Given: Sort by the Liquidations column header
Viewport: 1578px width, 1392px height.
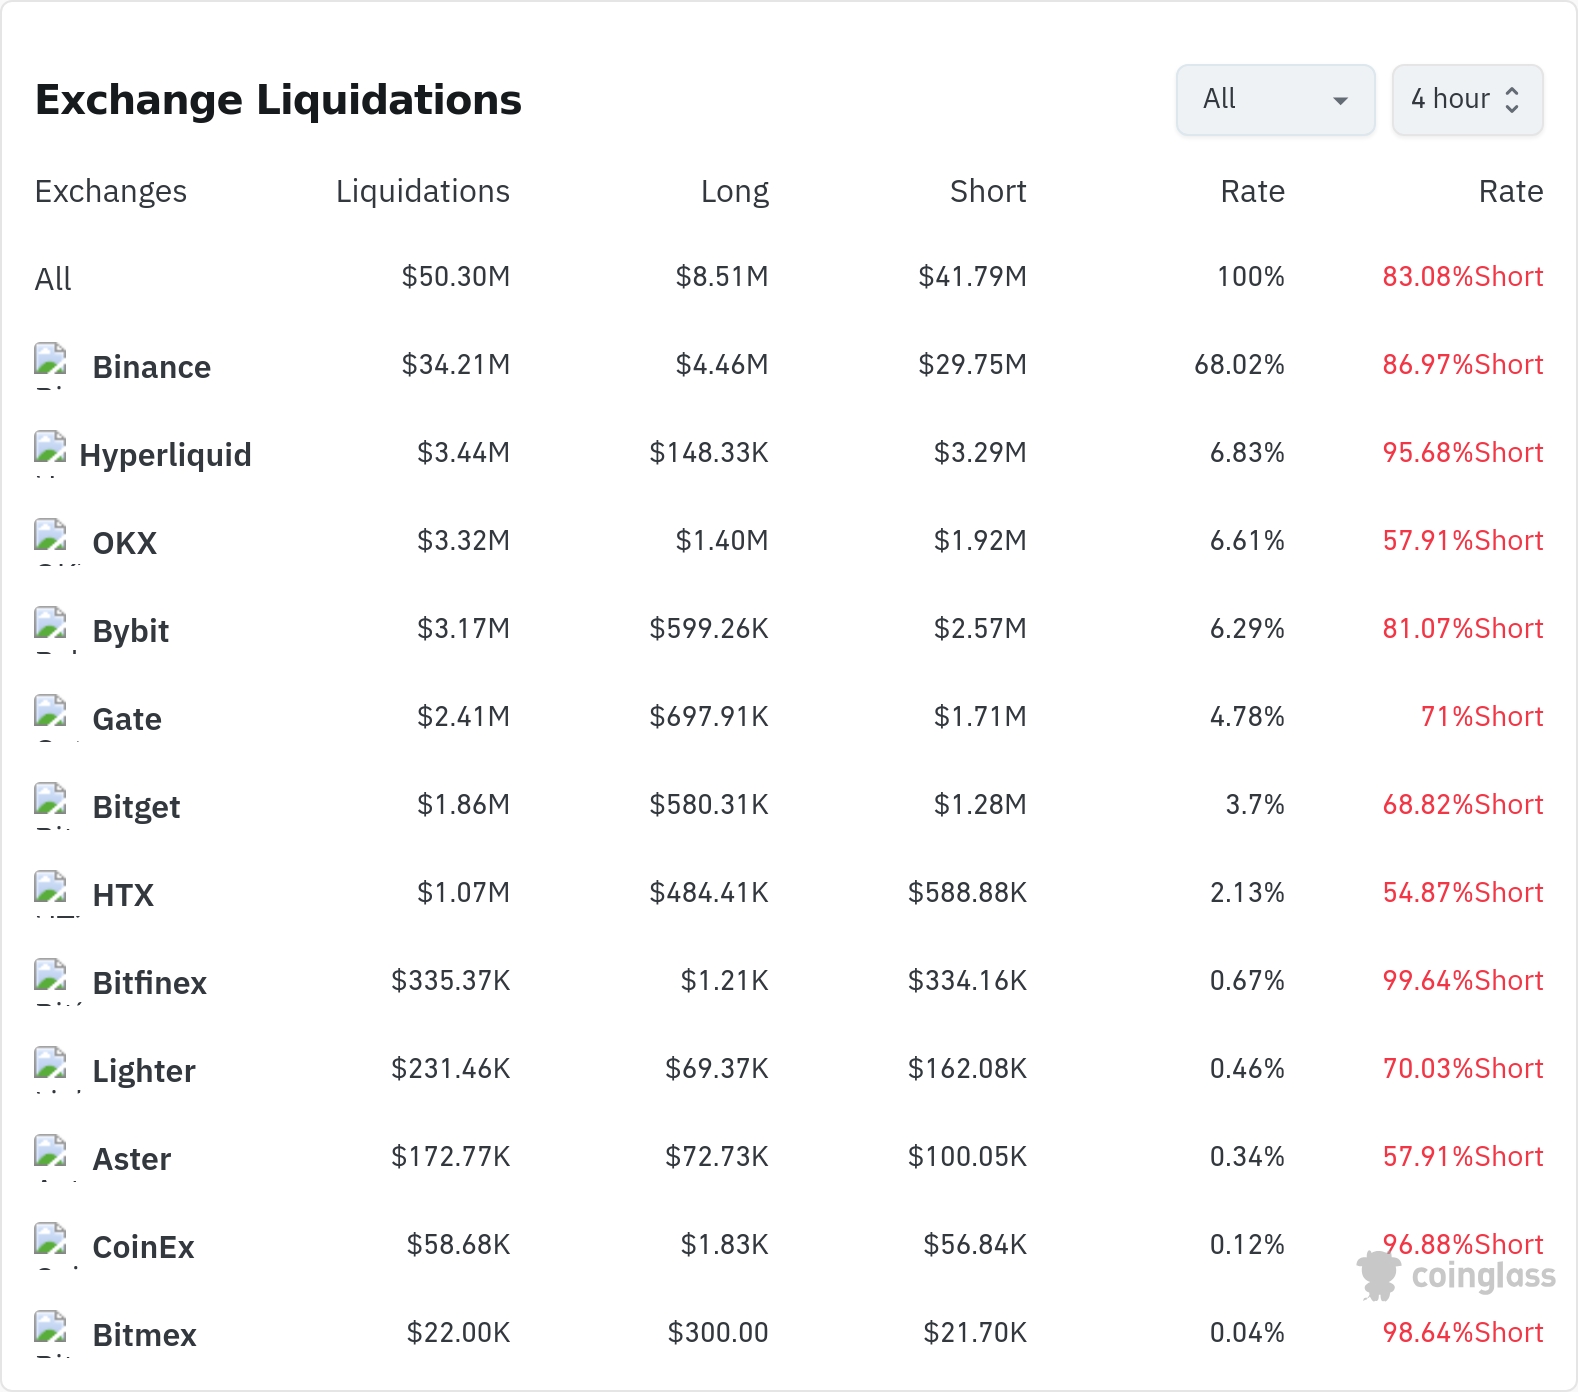Looking at the screenshot, I should coord(422,191).
